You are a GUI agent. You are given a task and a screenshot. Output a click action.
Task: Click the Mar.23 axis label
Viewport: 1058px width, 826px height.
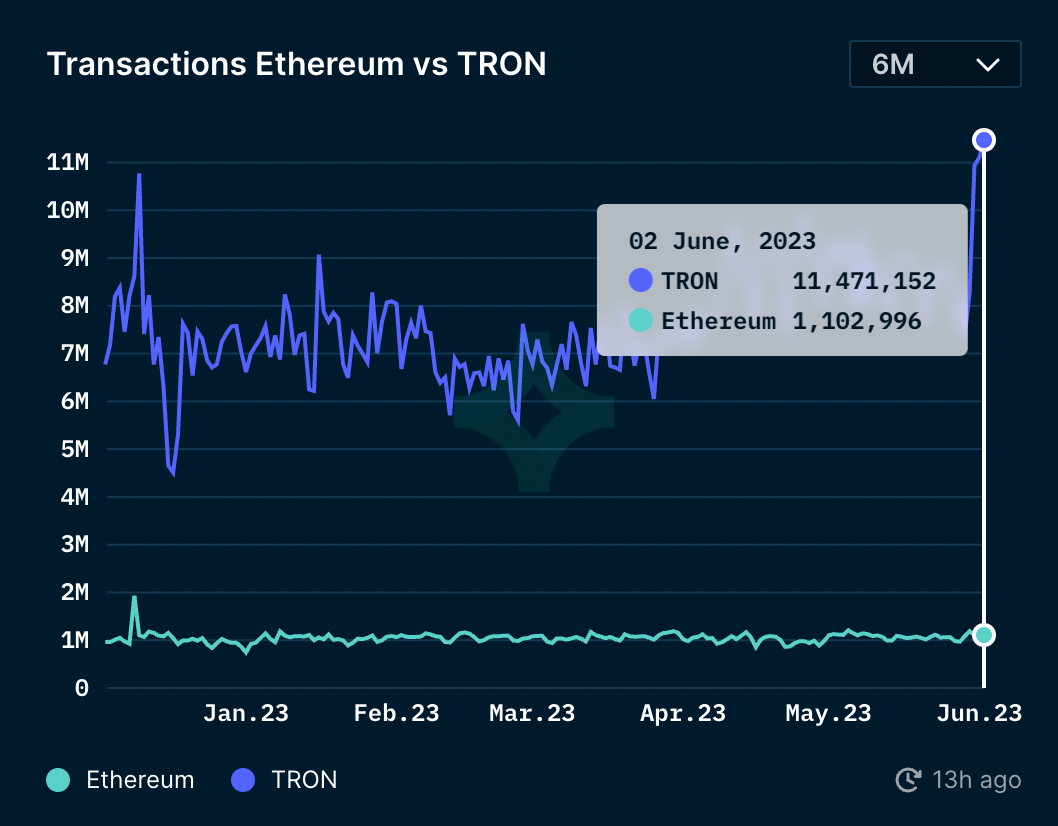[532, 713]
